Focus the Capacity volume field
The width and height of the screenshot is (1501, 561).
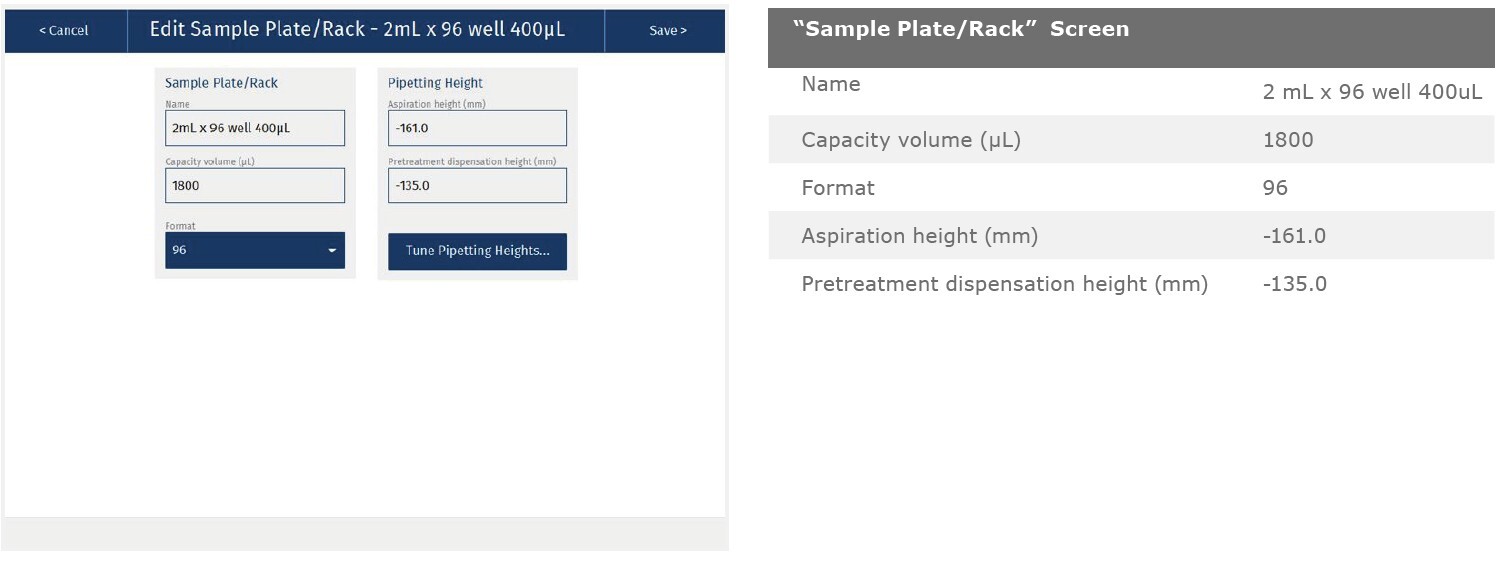click(x=255, y=185)
